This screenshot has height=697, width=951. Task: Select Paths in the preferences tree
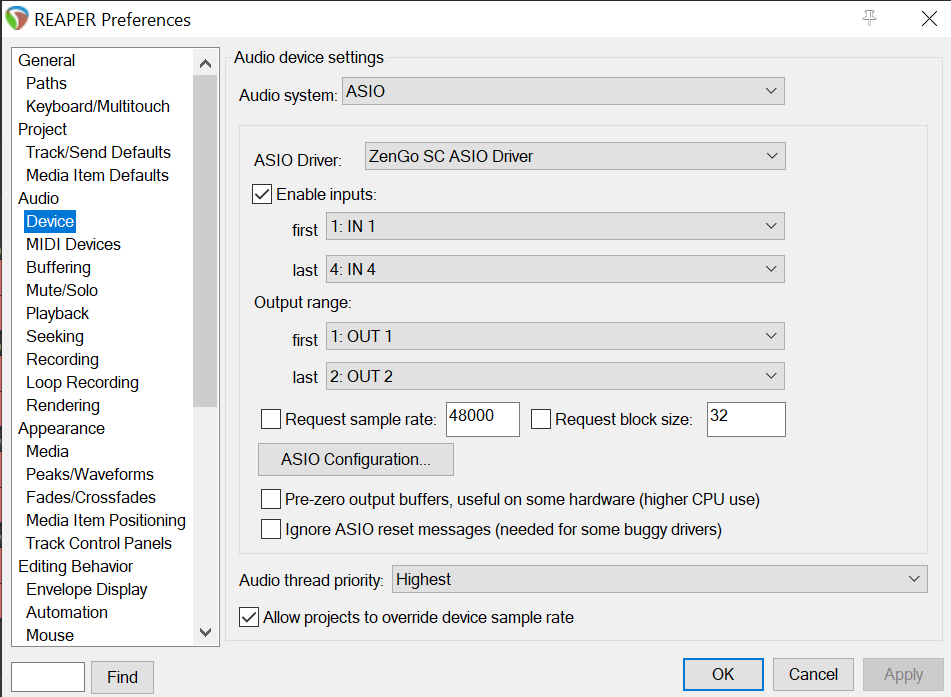click(46, 83)
